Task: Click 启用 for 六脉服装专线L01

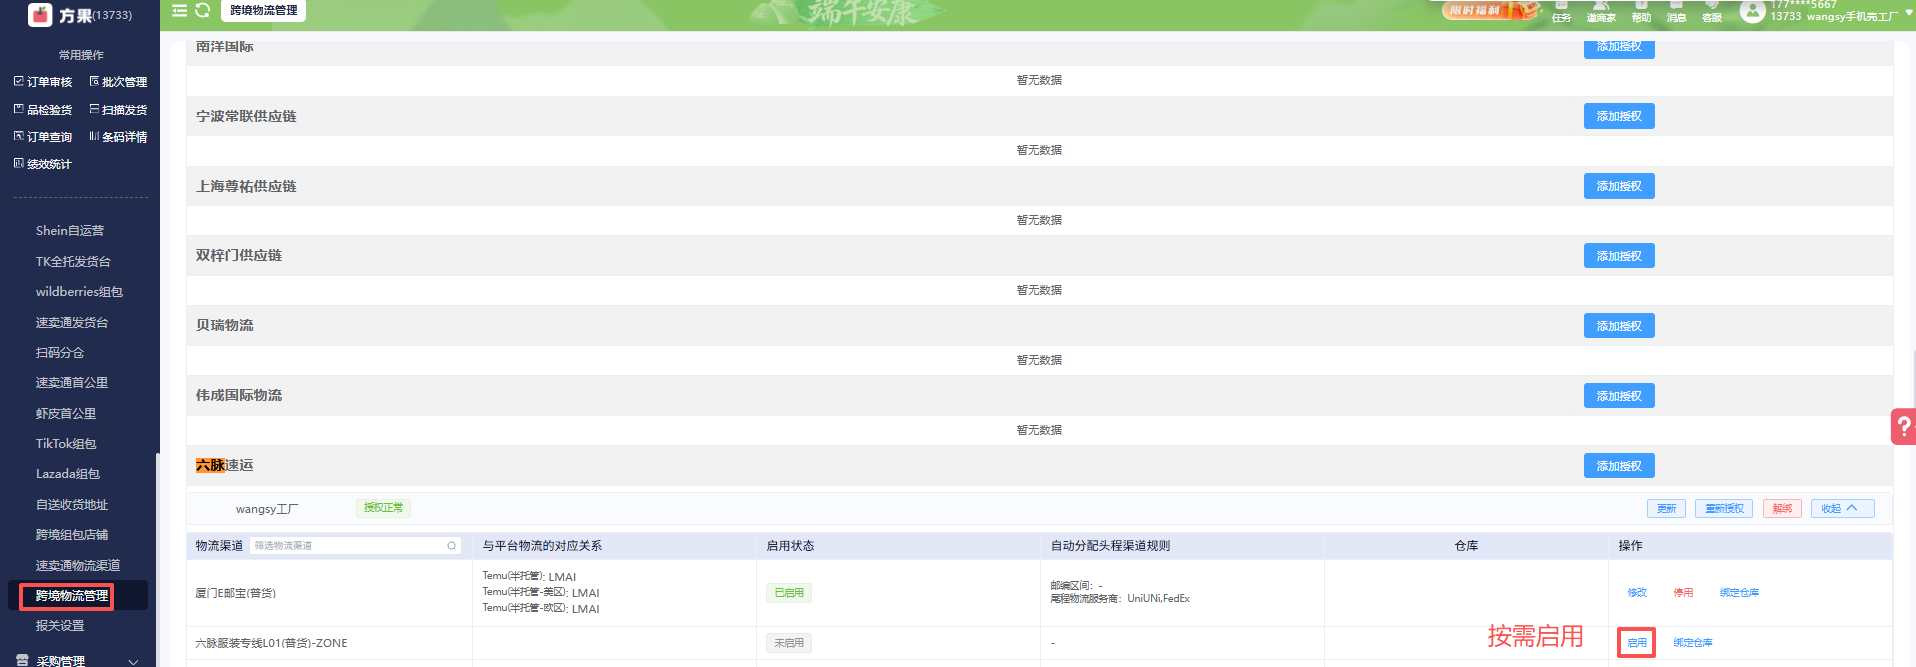Action: pyautogui.click(x=1637, y=643)
